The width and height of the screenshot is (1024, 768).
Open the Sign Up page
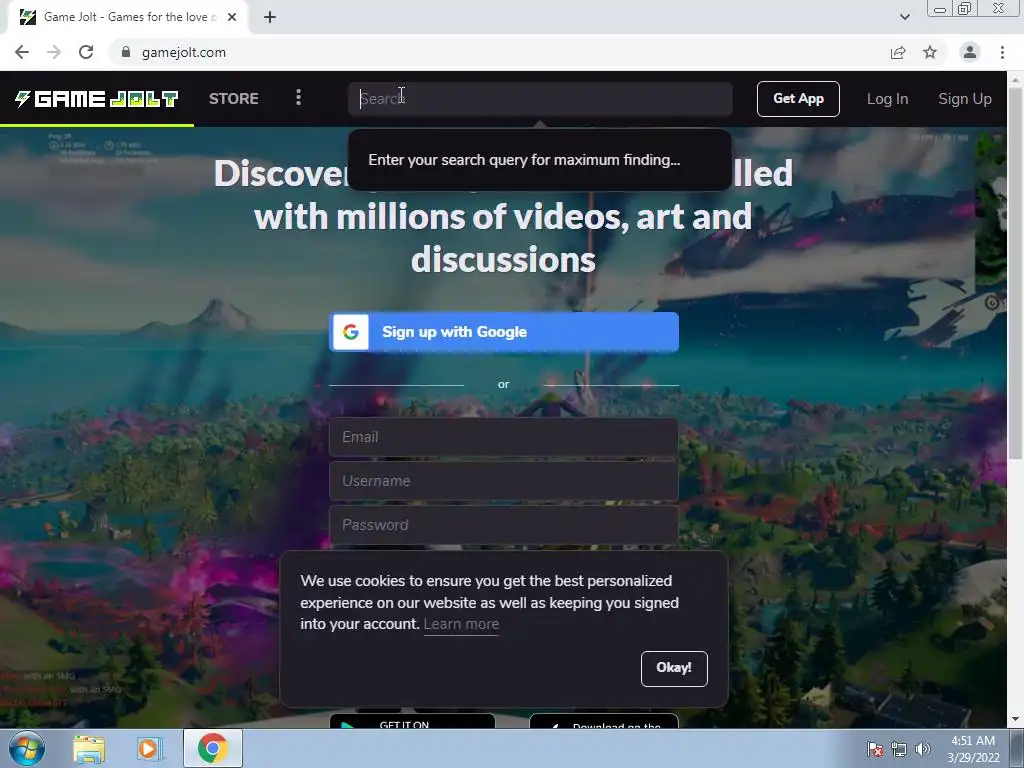click(x=965, y=99)
